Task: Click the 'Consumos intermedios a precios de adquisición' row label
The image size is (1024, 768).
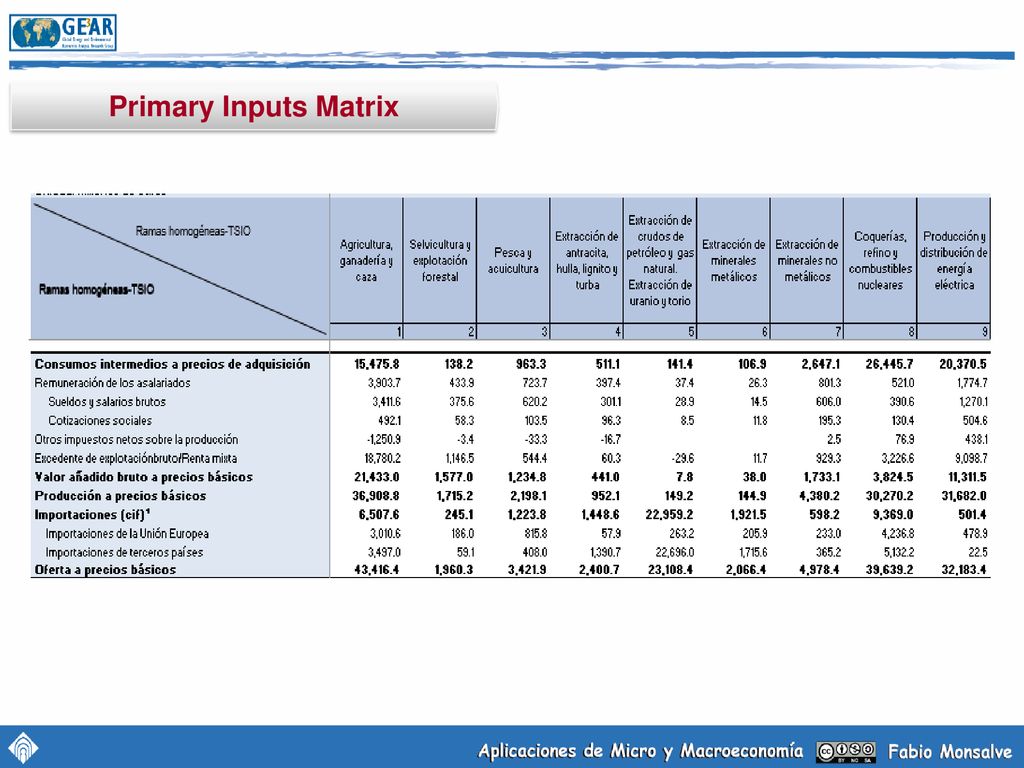Action: pos(172,364)
